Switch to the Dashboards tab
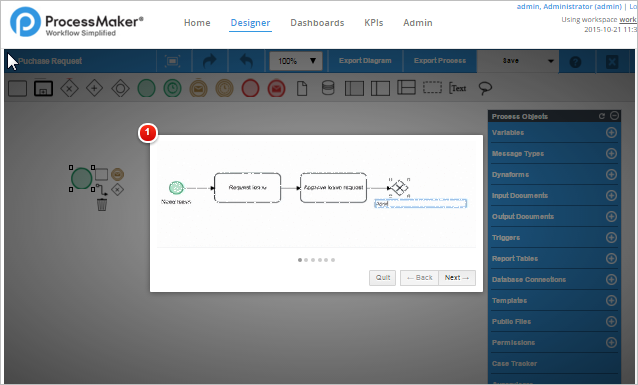Screen dimensions: 638x385 click(x=317, y=23)
